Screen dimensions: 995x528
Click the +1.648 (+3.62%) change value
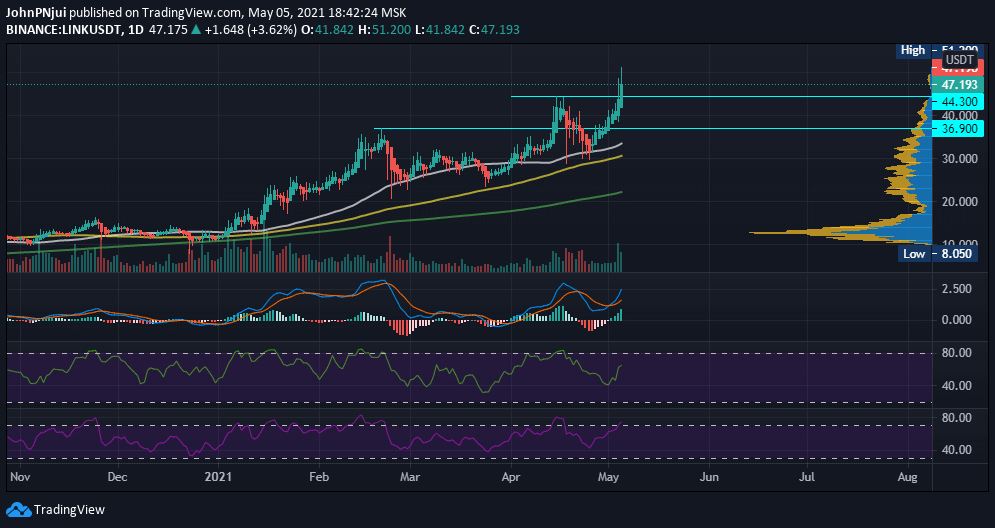pos(251,29)
